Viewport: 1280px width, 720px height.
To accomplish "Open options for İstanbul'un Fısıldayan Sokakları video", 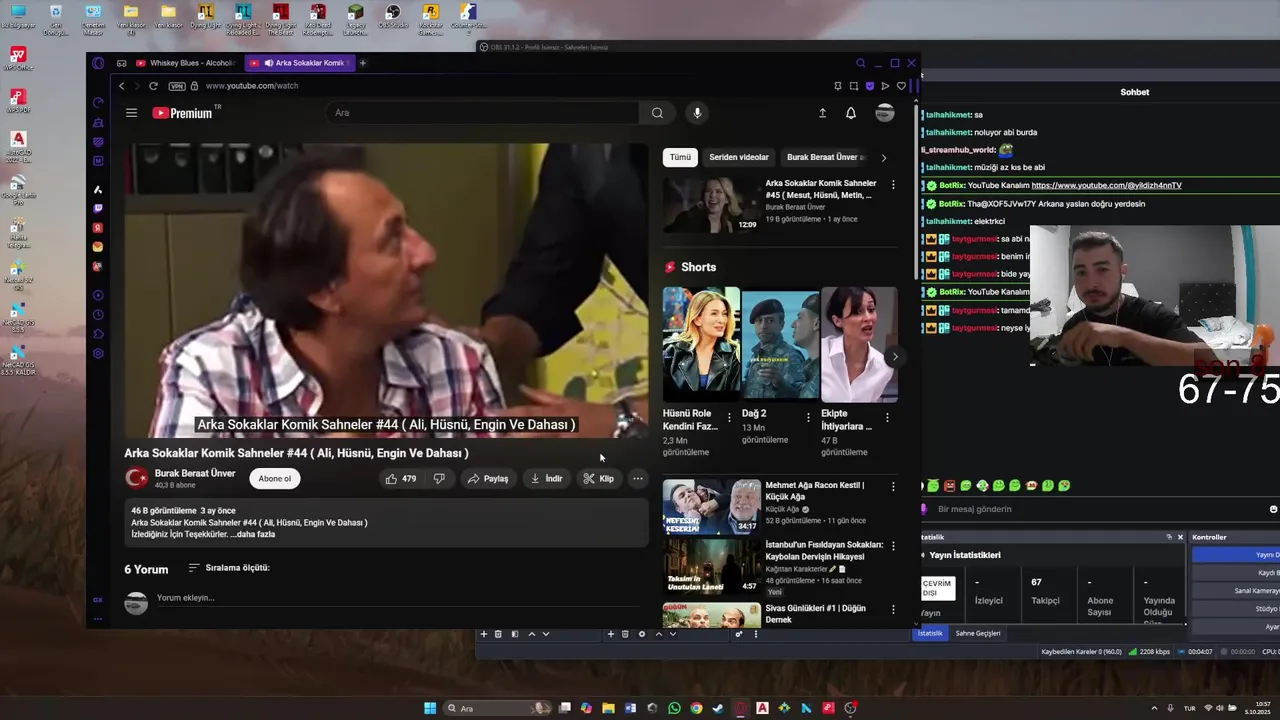I will click(x=893, y=547).
